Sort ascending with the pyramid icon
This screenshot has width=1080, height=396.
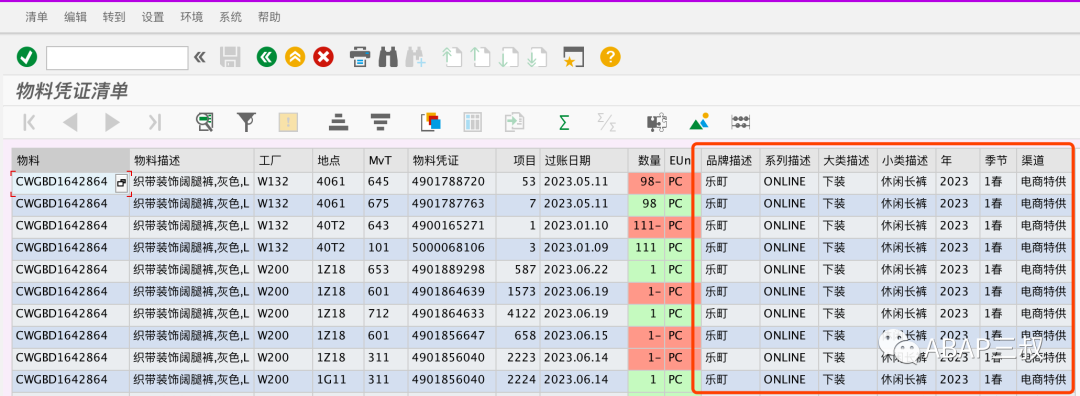(338, 123)
